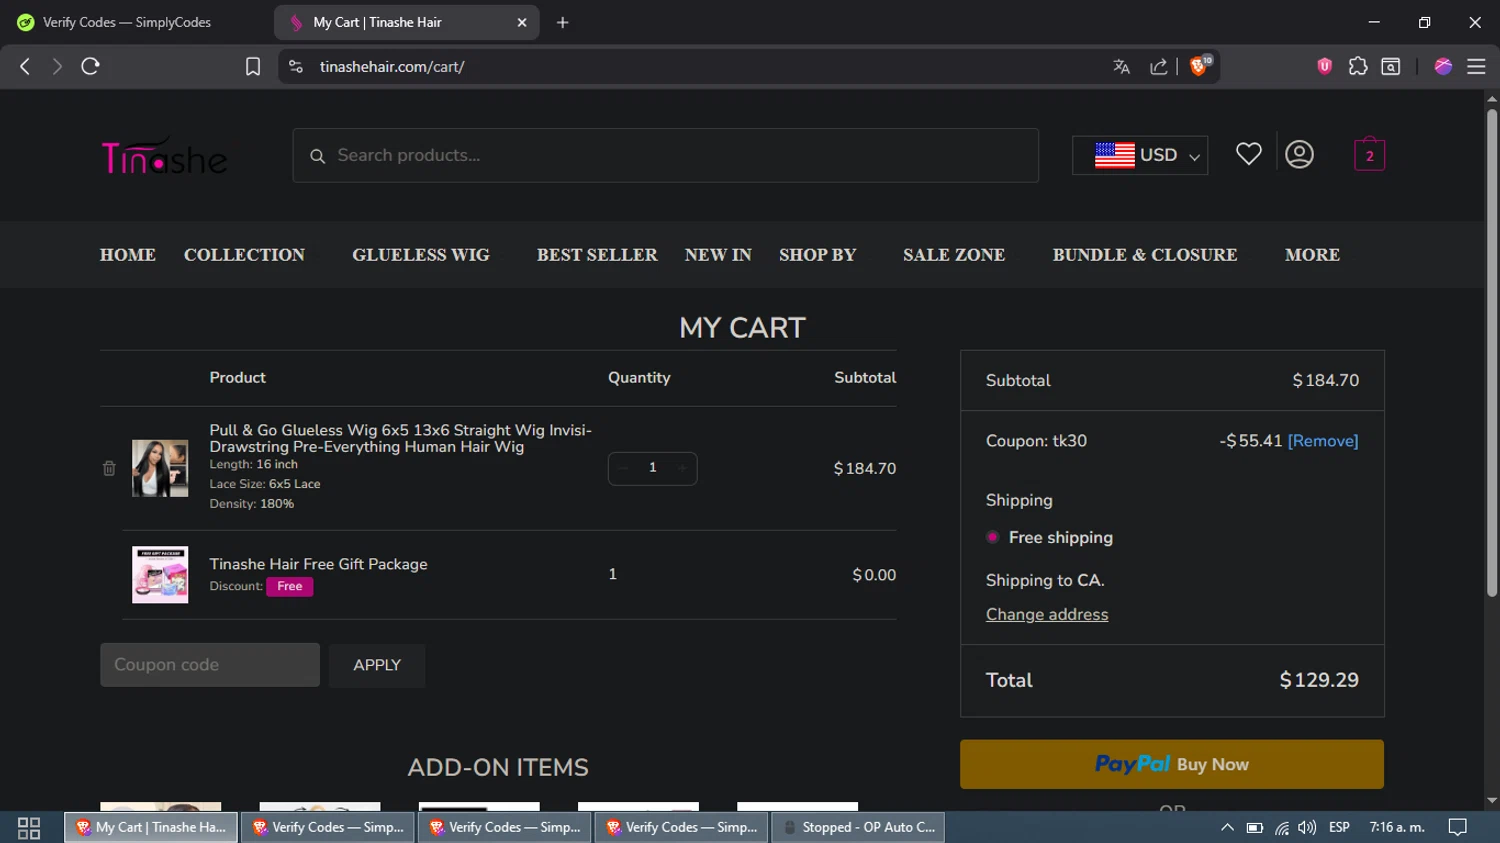Open the NEW IN menu

[718, 255]
